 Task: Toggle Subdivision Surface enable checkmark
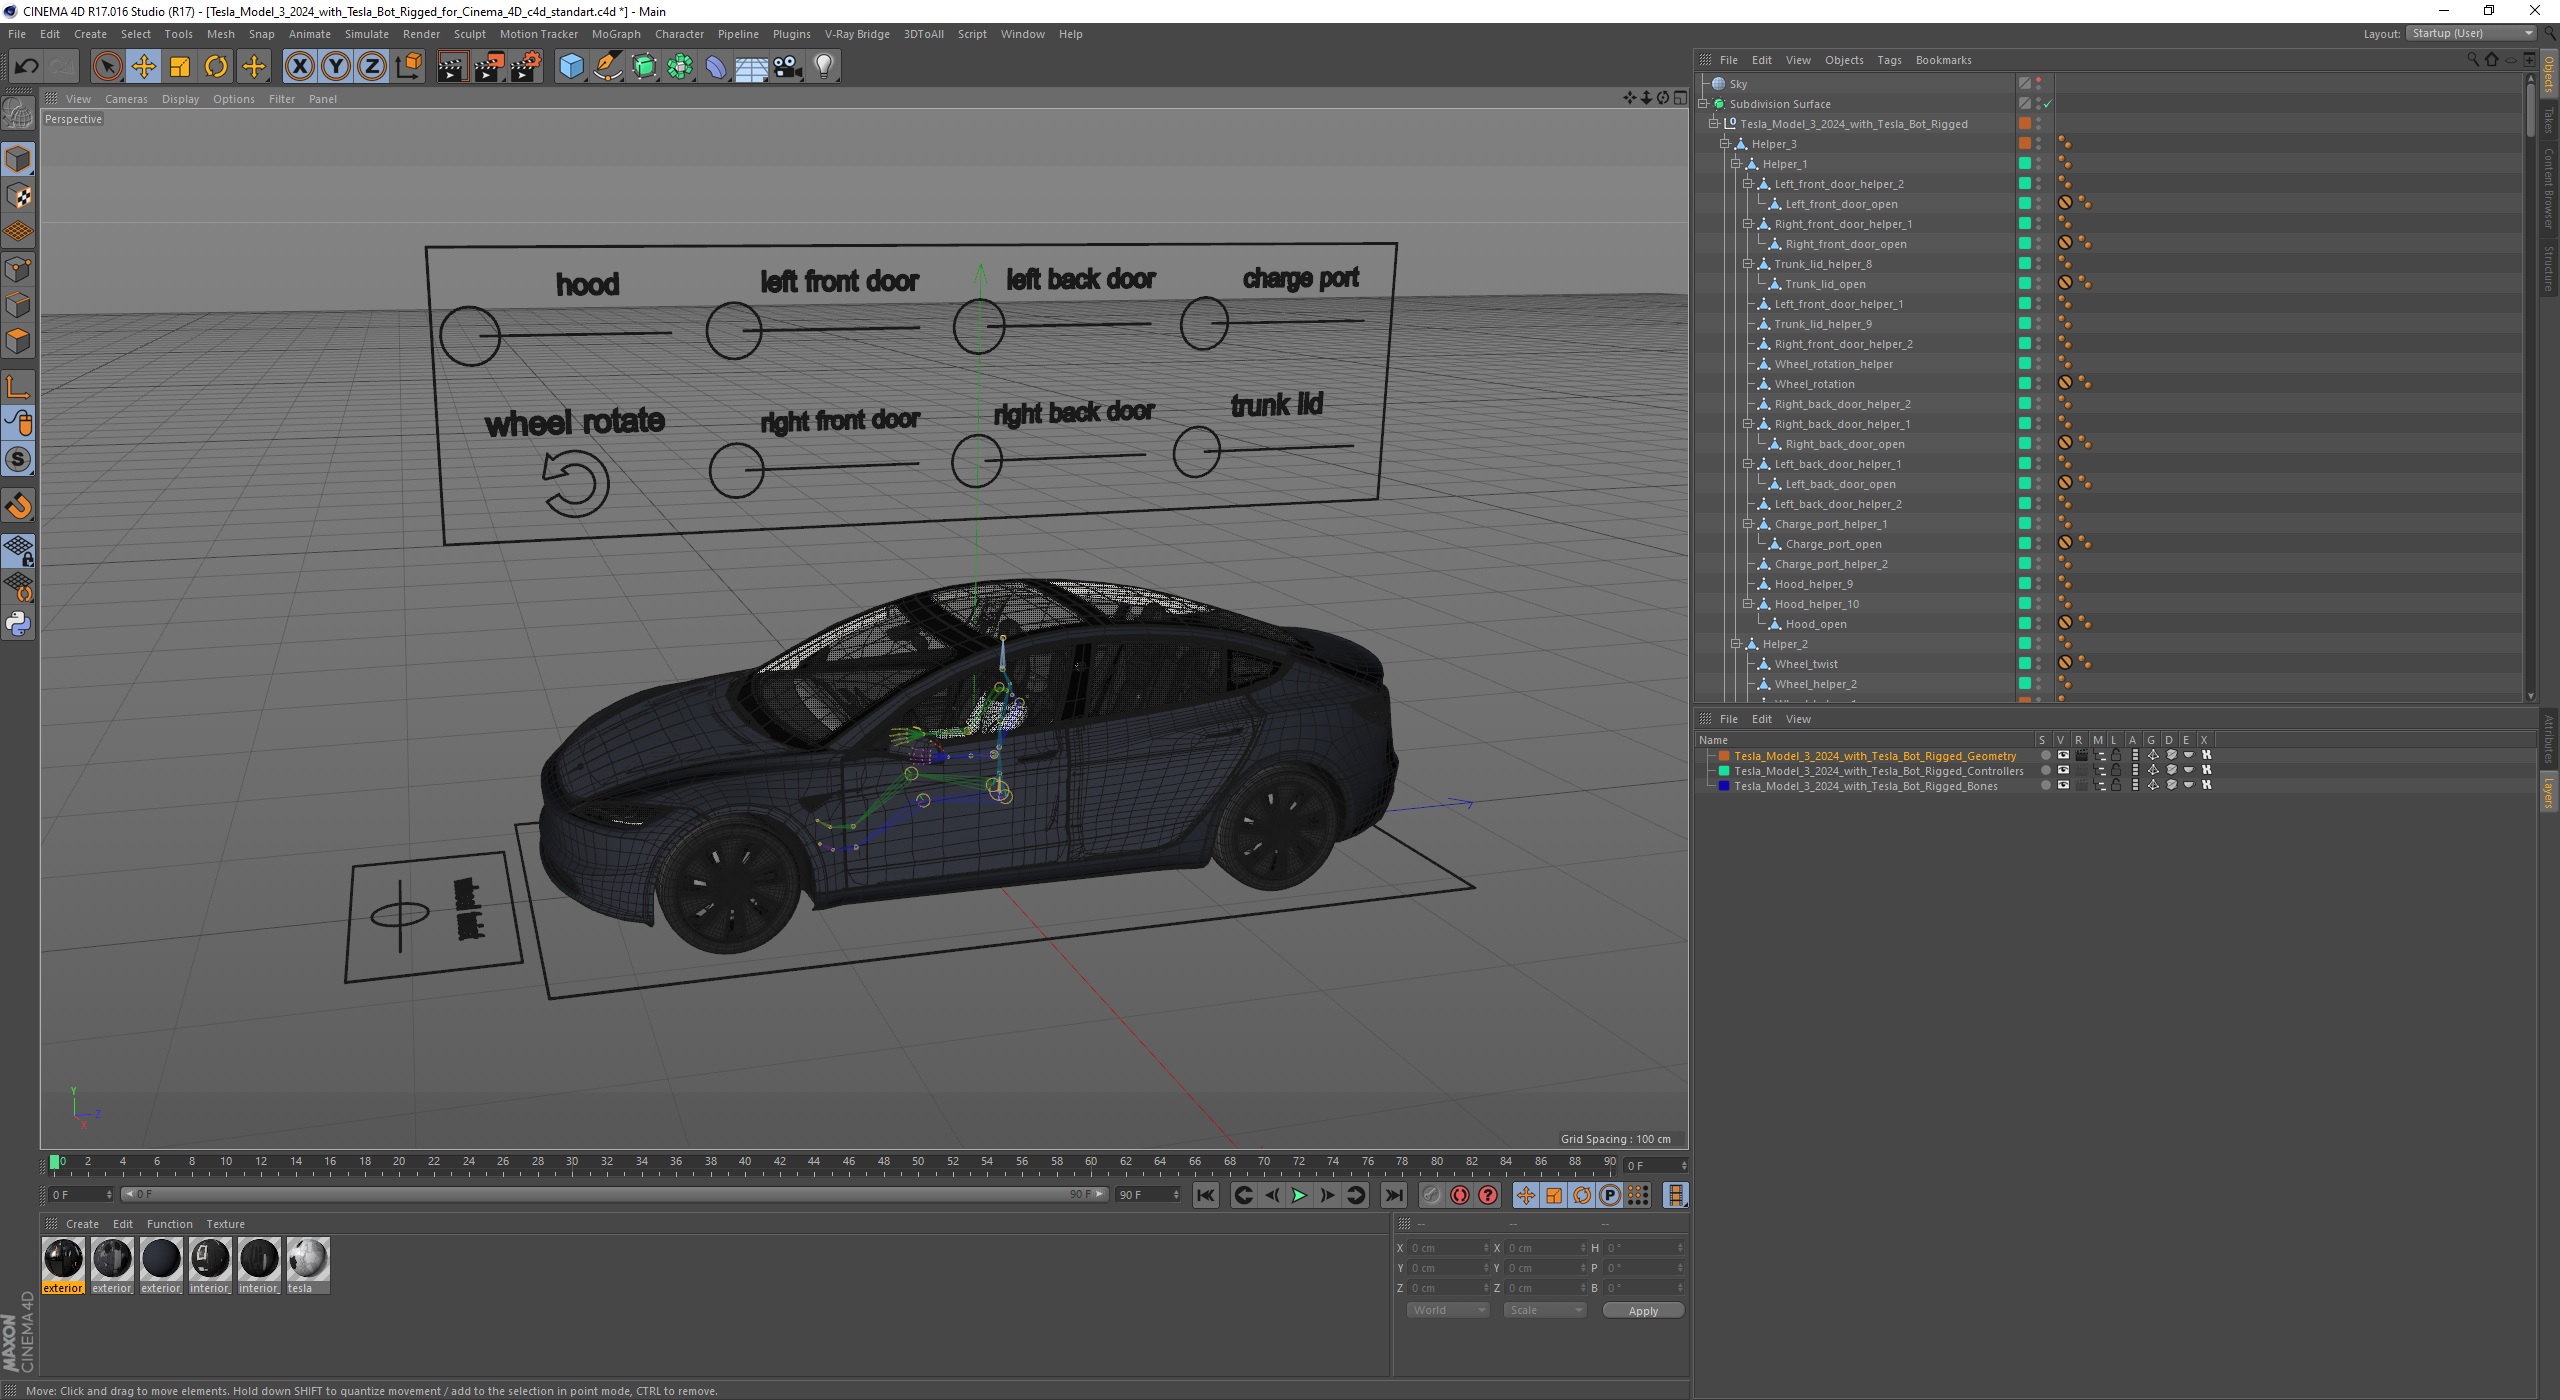tap(2047, 104)
